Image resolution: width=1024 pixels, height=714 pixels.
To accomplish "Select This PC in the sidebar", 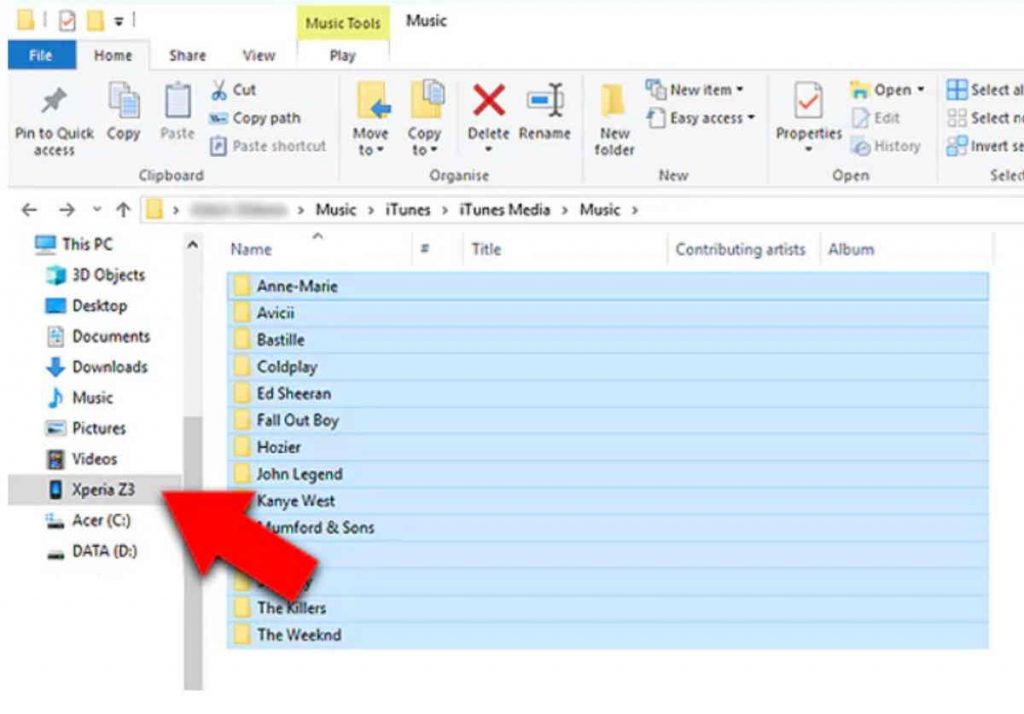I will click(73, 244).
